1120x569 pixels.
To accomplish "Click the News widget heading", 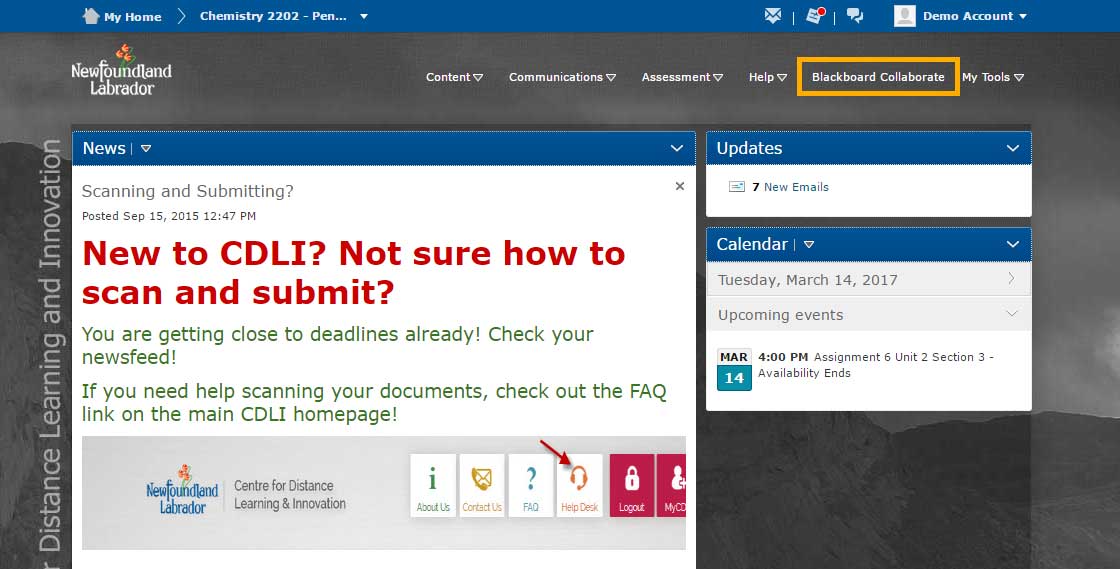I will (x=104, y=148).
